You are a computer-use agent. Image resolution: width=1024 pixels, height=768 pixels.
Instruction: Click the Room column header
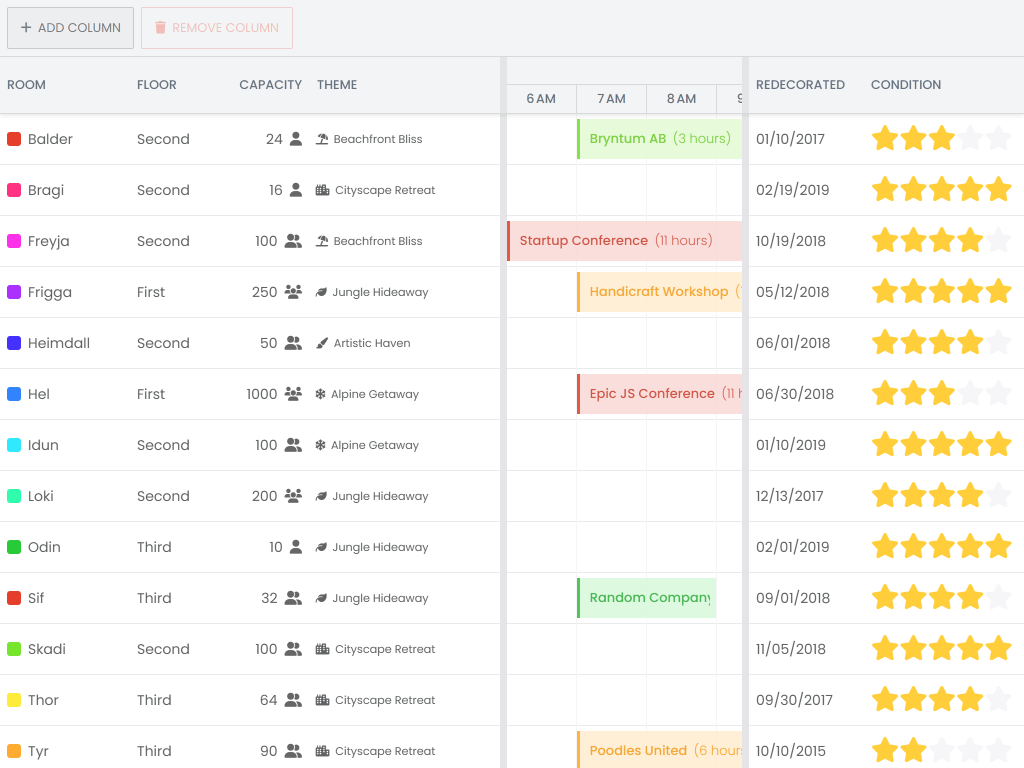coord(26,85)
